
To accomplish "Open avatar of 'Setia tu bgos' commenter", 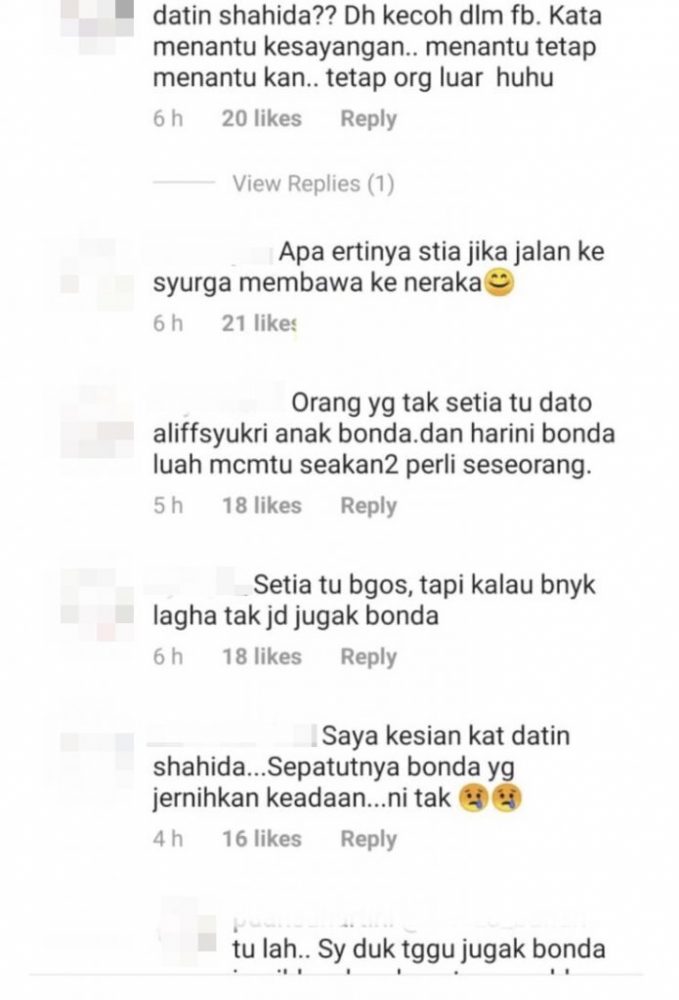I will click(x=97, y=604).
